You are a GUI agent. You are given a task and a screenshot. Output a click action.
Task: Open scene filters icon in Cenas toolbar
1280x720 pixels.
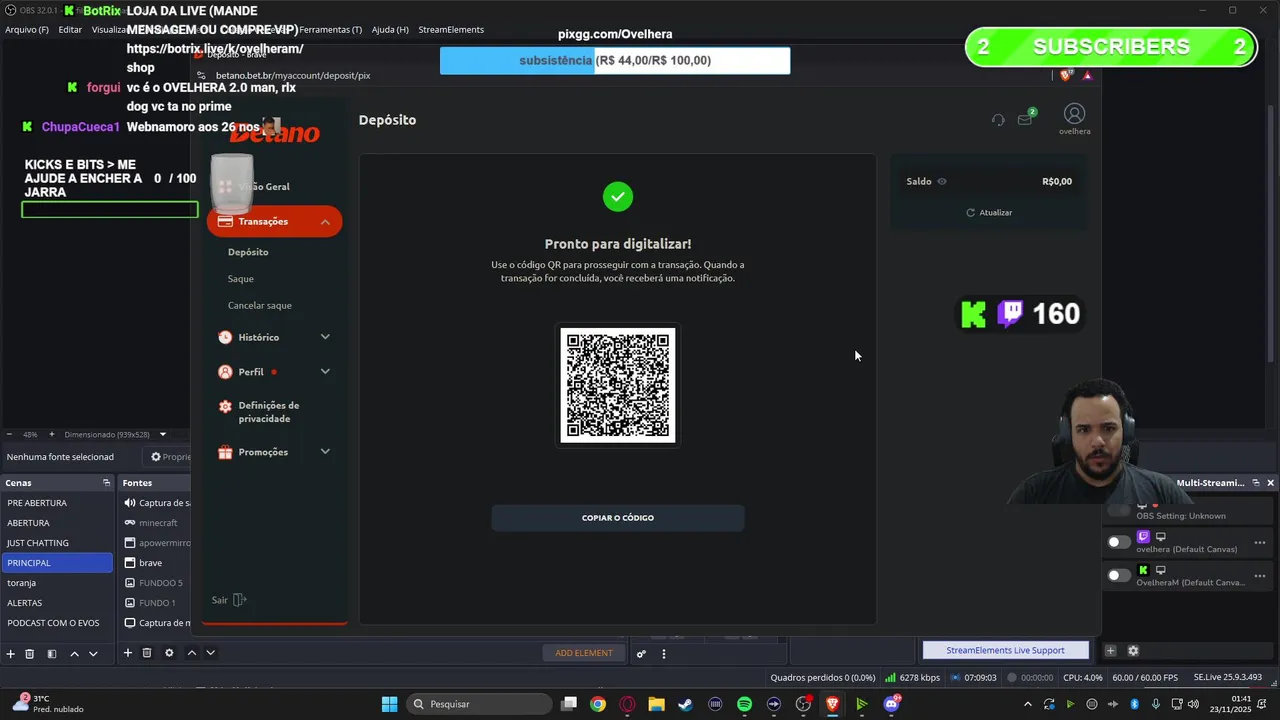(x=52, y=653)
